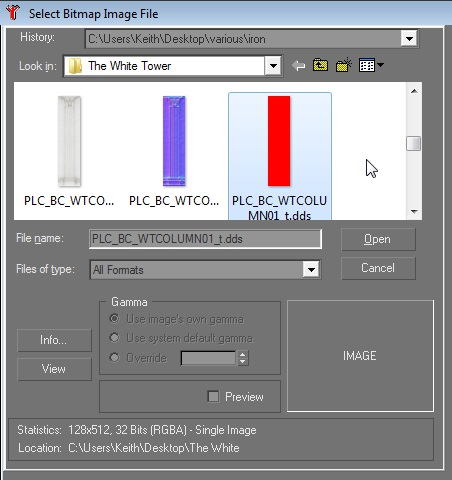Expand the History path dropdown
Viewport: 452px width, 480px height.
tap(409, 39)
